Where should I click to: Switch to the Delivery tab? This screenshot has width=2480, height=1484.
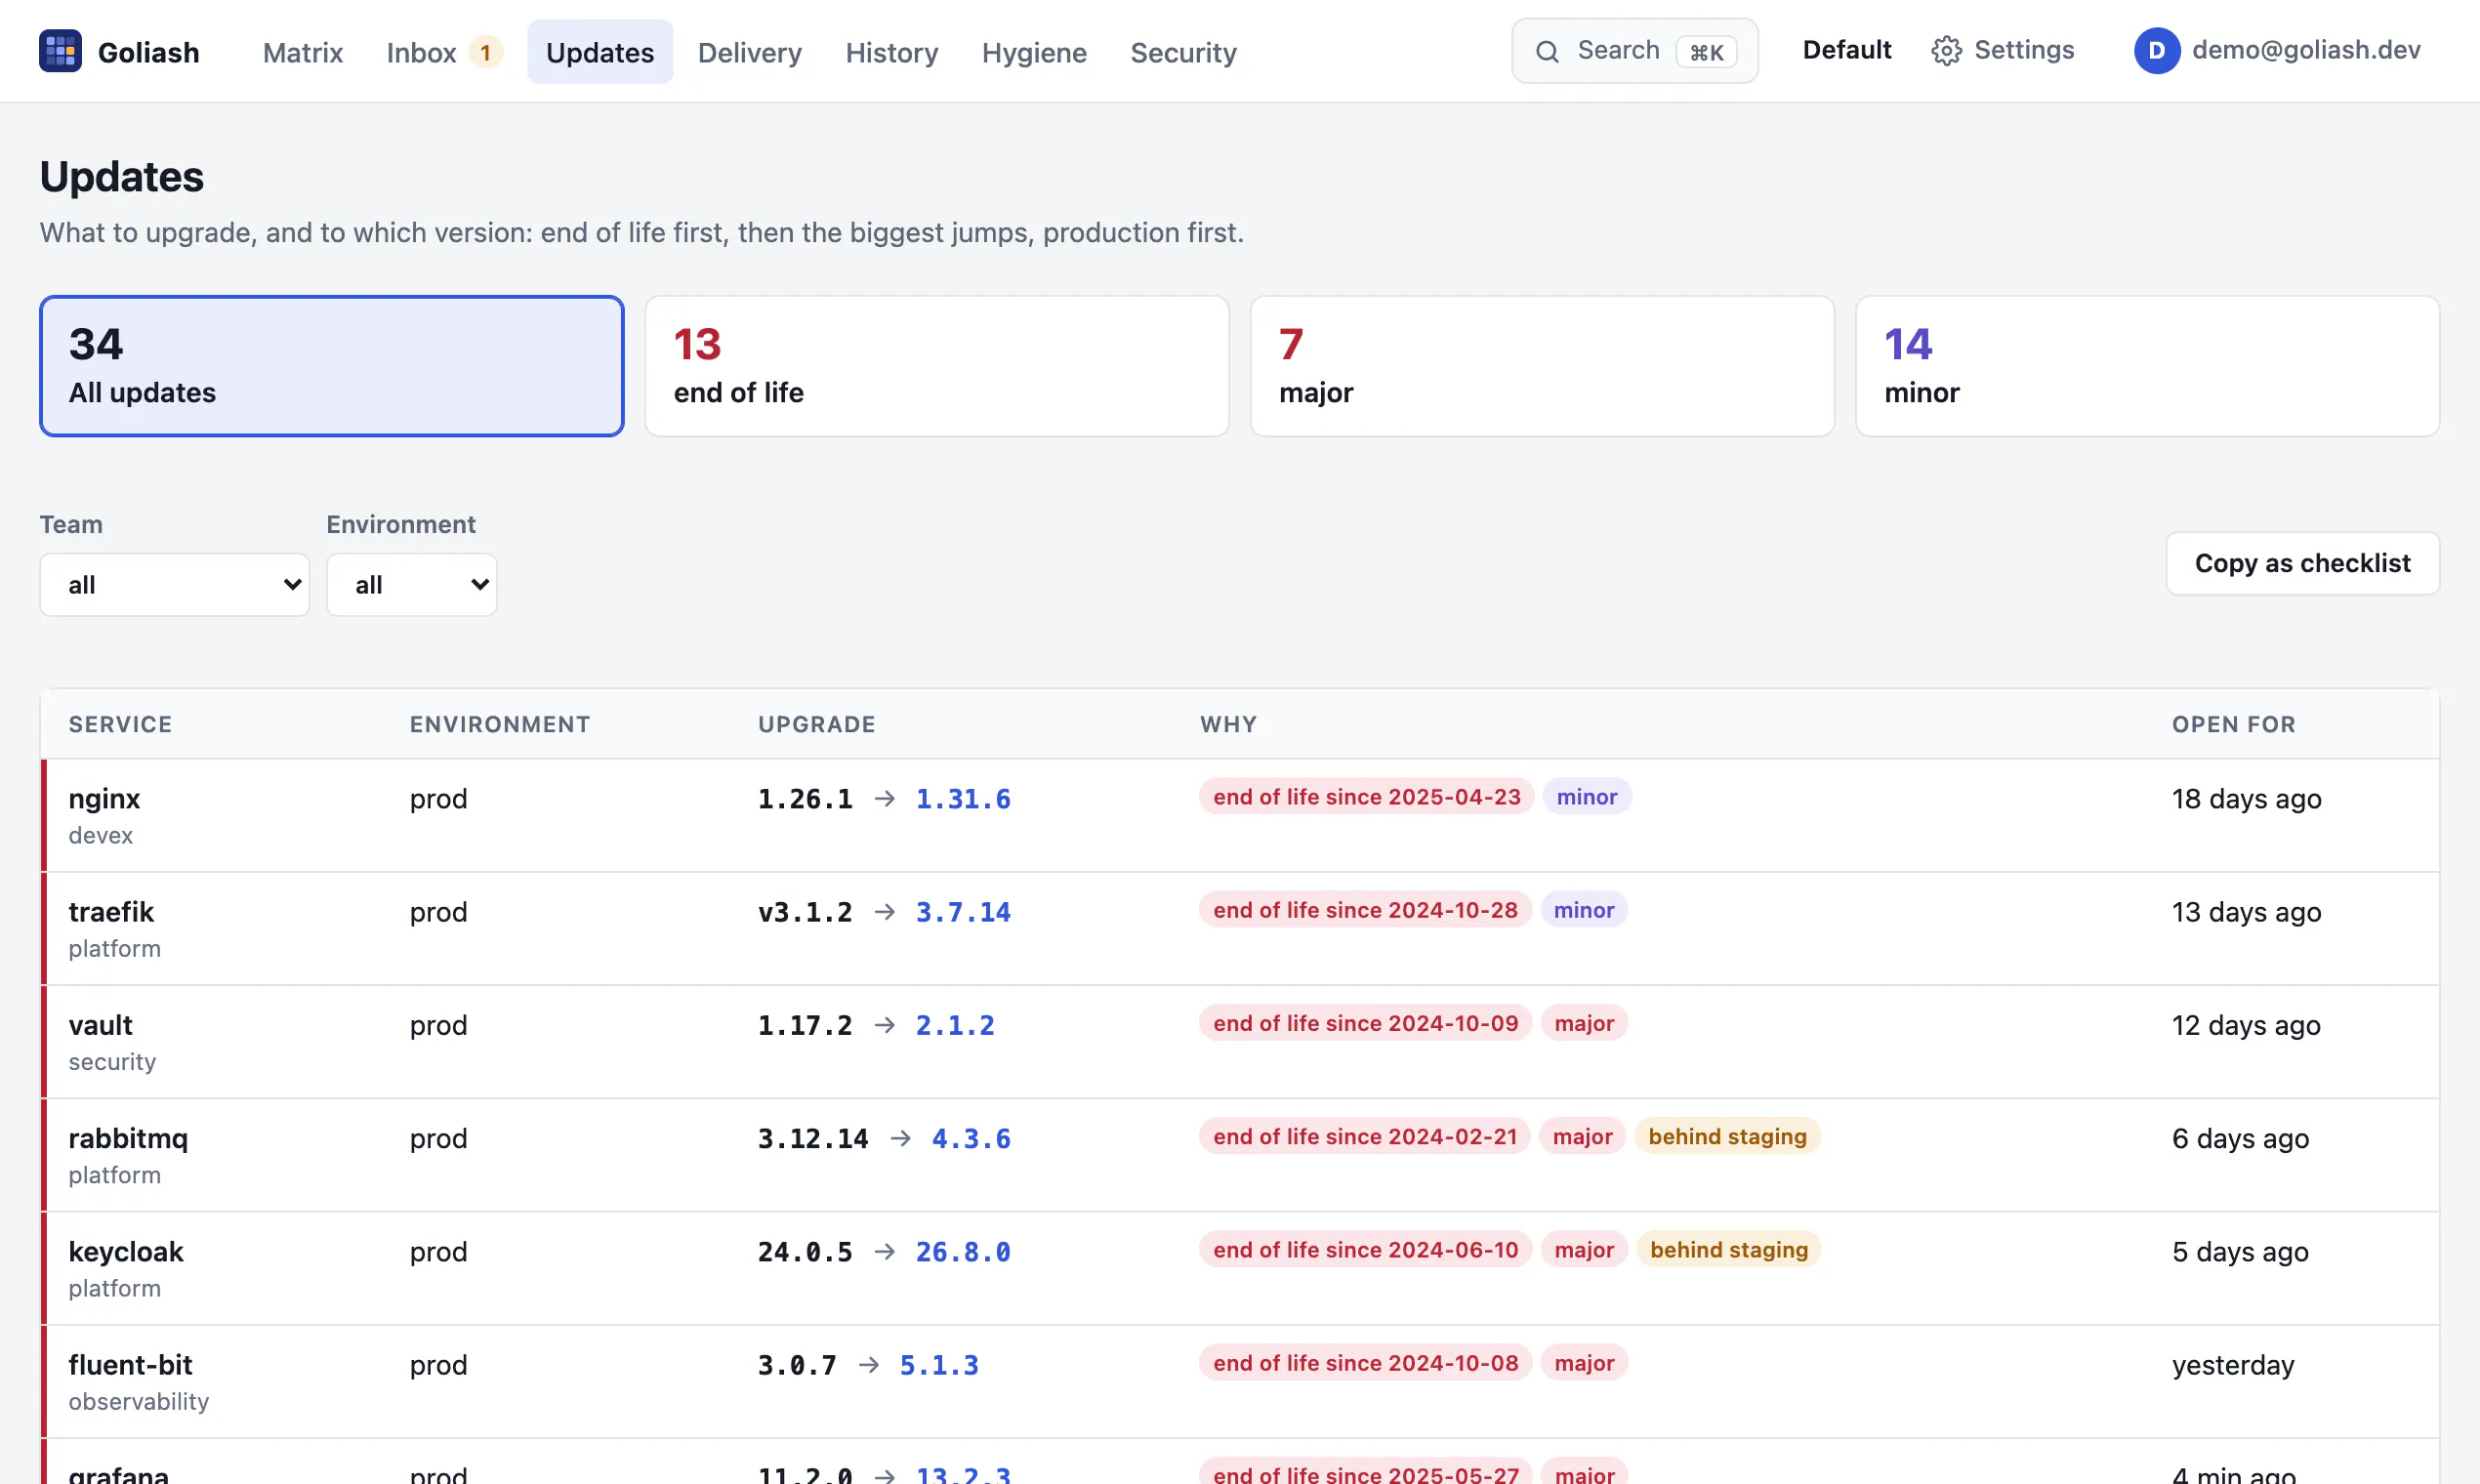[x=750, y=52]
